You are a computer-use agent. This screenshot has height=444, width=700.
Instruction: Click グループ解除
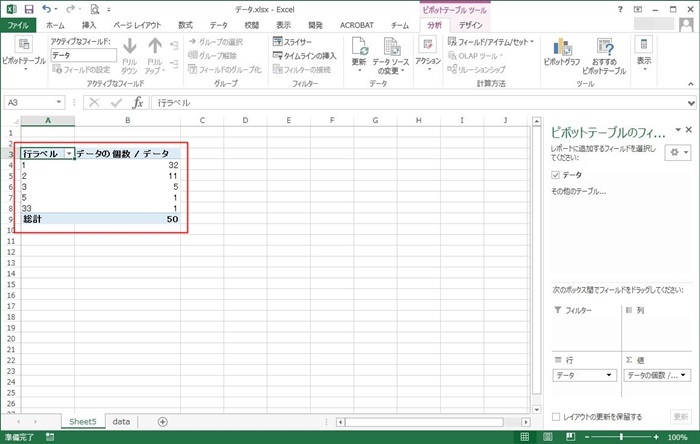coord(212,55)
